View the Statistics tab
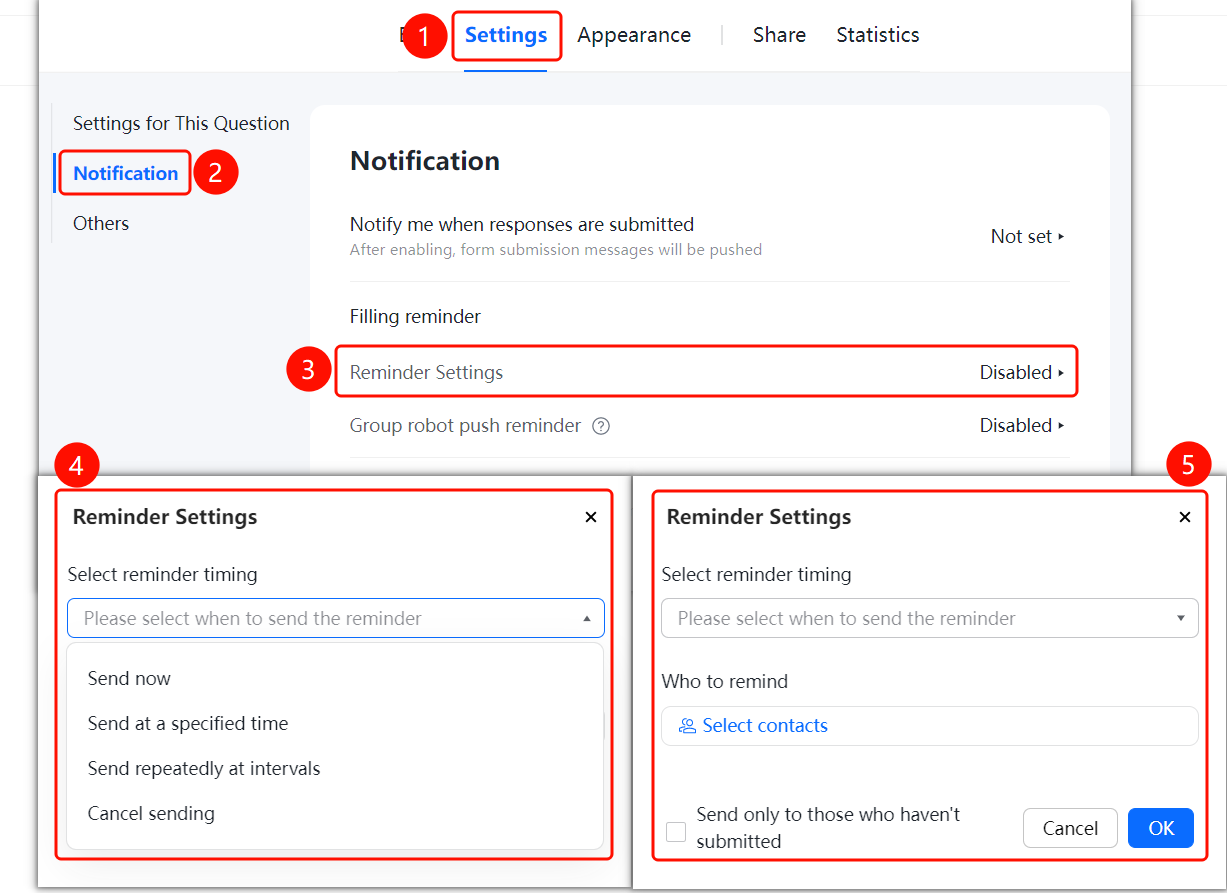 point(878,35)
